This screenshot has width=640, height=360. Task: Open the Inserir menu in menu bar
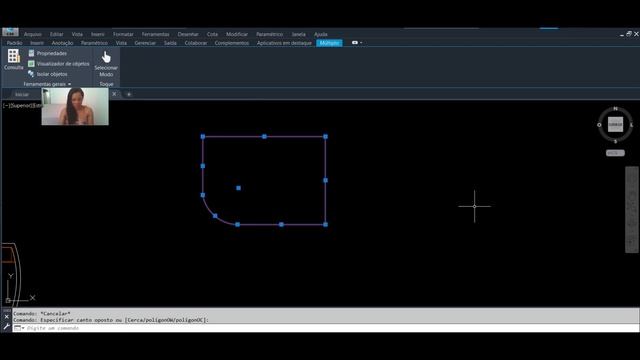point(98,34)
